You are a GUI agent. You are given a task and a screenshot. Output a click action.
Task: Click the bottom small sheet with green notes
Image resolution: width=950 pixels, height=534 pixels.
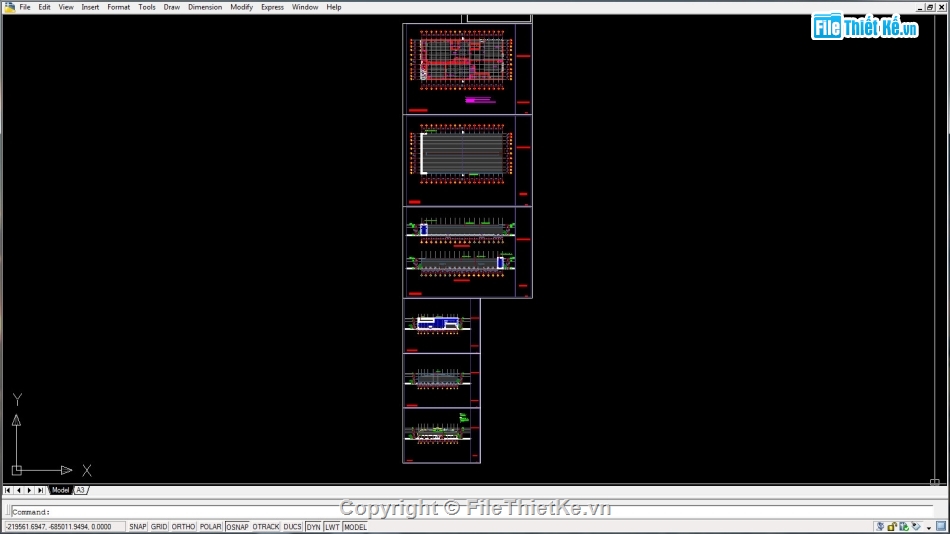point(441,436)
